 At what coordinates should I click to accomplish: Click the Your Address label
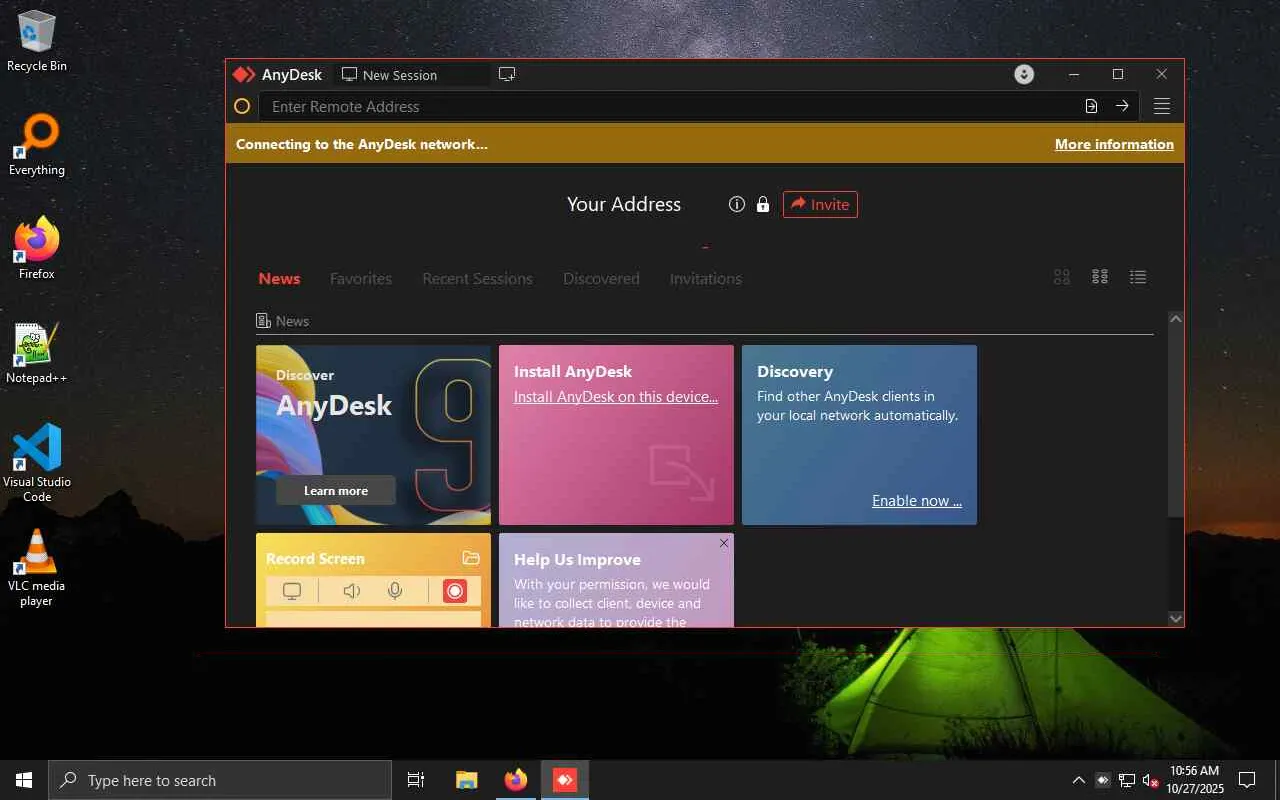pyautogui.click(x=624, y=204)
